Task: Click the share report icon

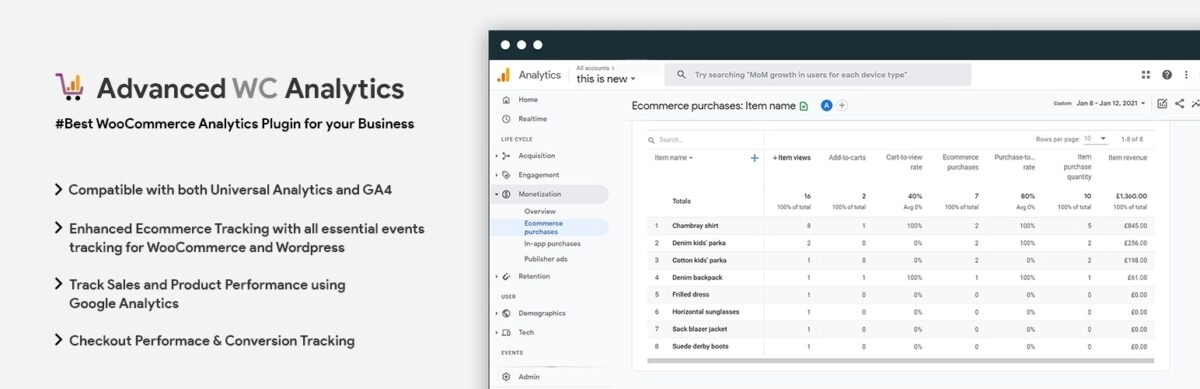Action: 1179,103
